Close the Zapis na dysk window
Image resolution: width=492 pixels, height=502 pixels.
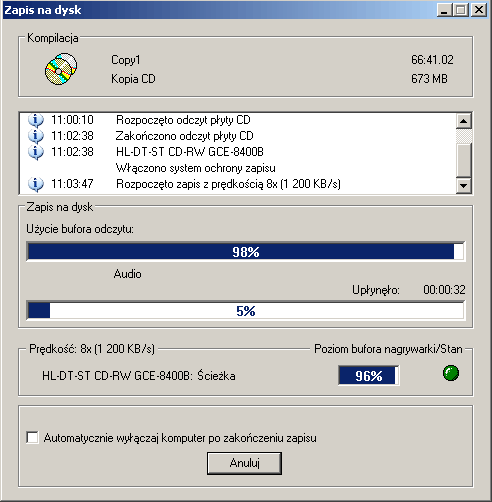click(x=479, y=10)
